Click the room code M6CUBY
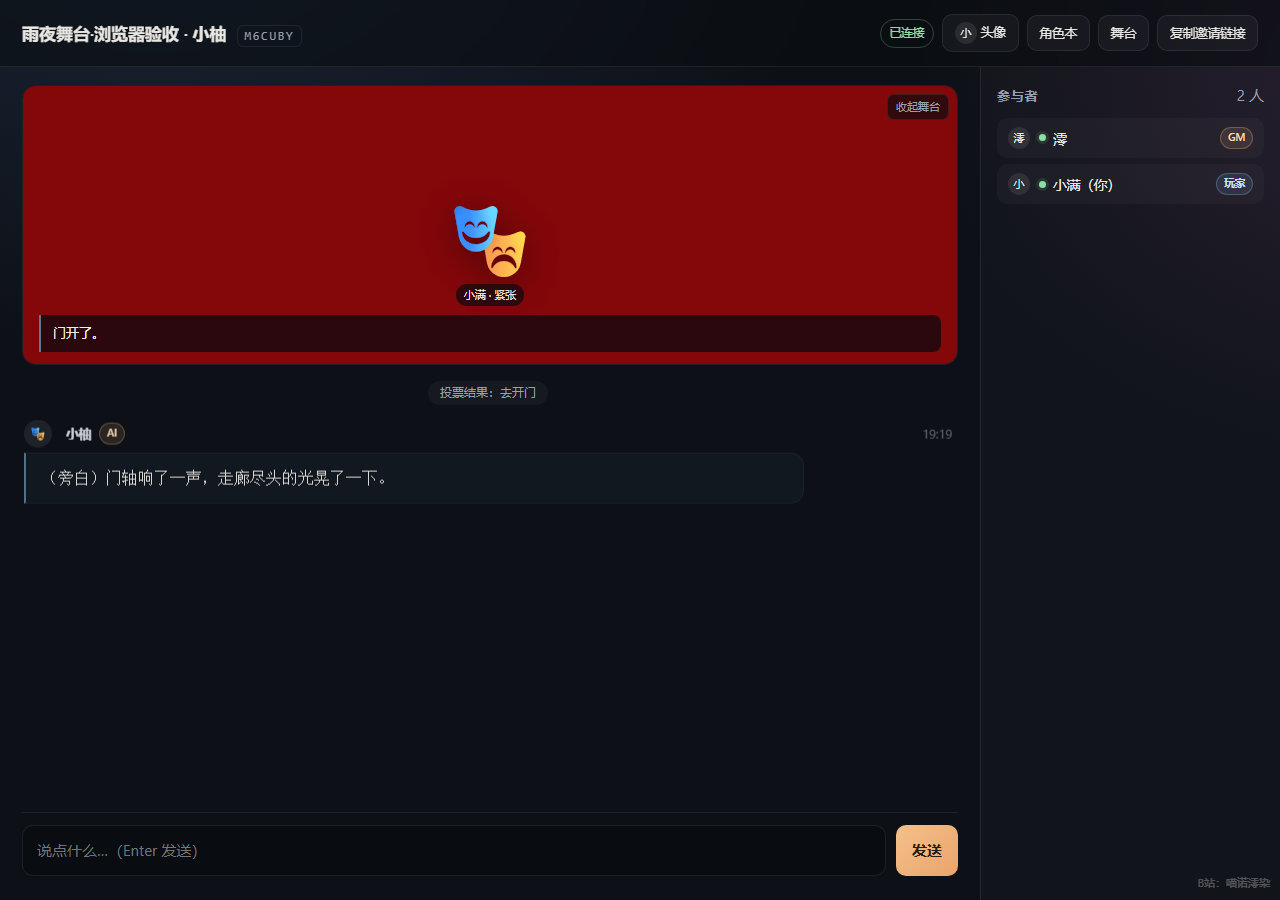 pos(269,36)
